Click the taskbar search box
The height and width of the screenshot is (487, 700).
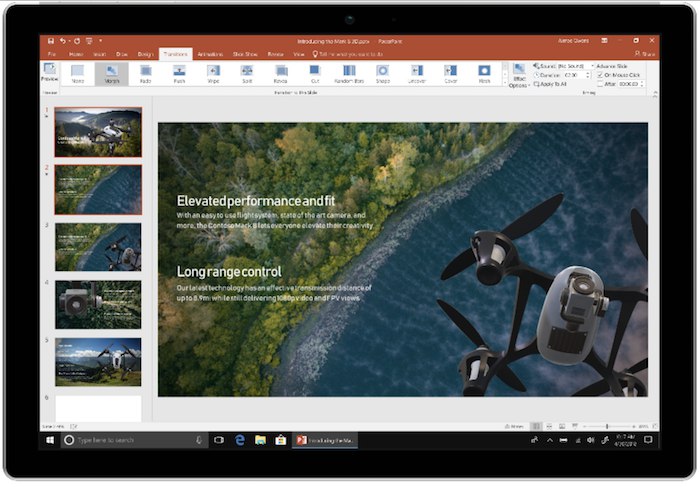[134, 440]
